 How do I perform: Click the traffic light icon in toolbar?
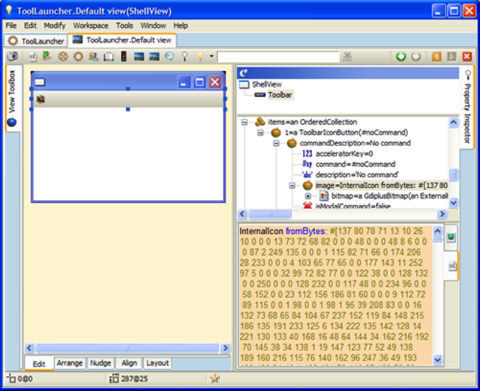(x=124, y=56)
